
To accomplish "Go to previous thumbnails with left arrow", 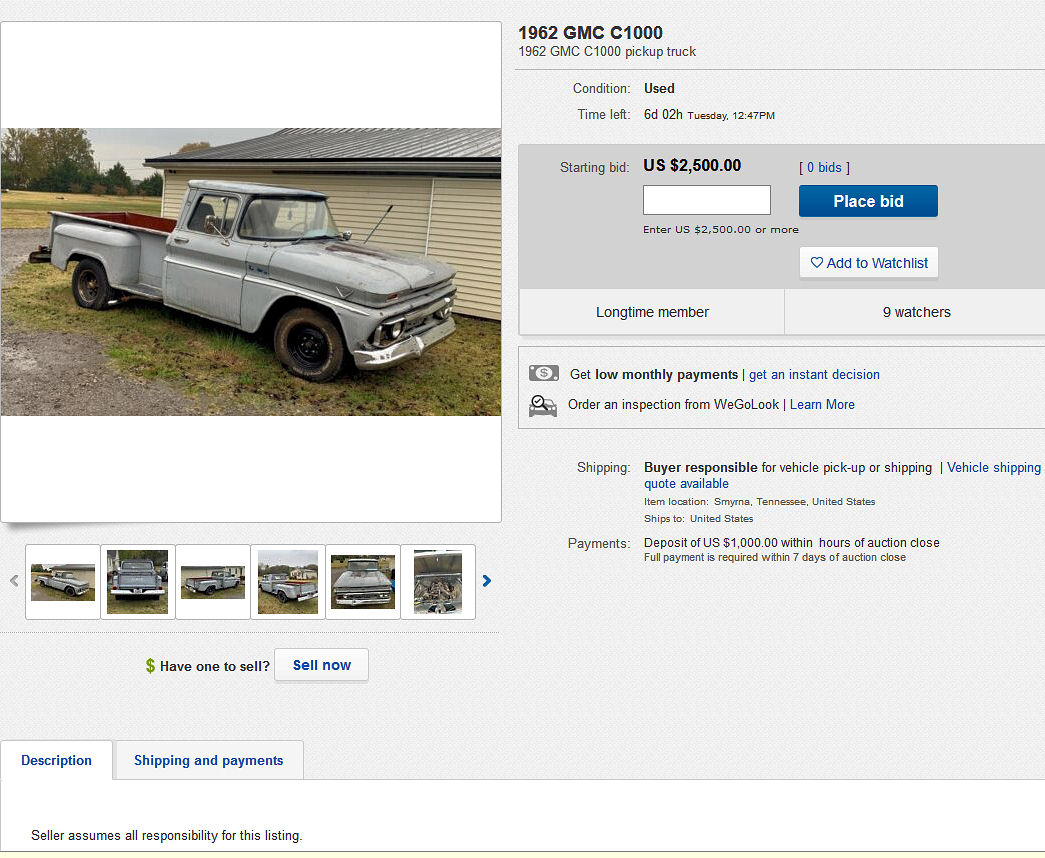I will click(14, 581).
